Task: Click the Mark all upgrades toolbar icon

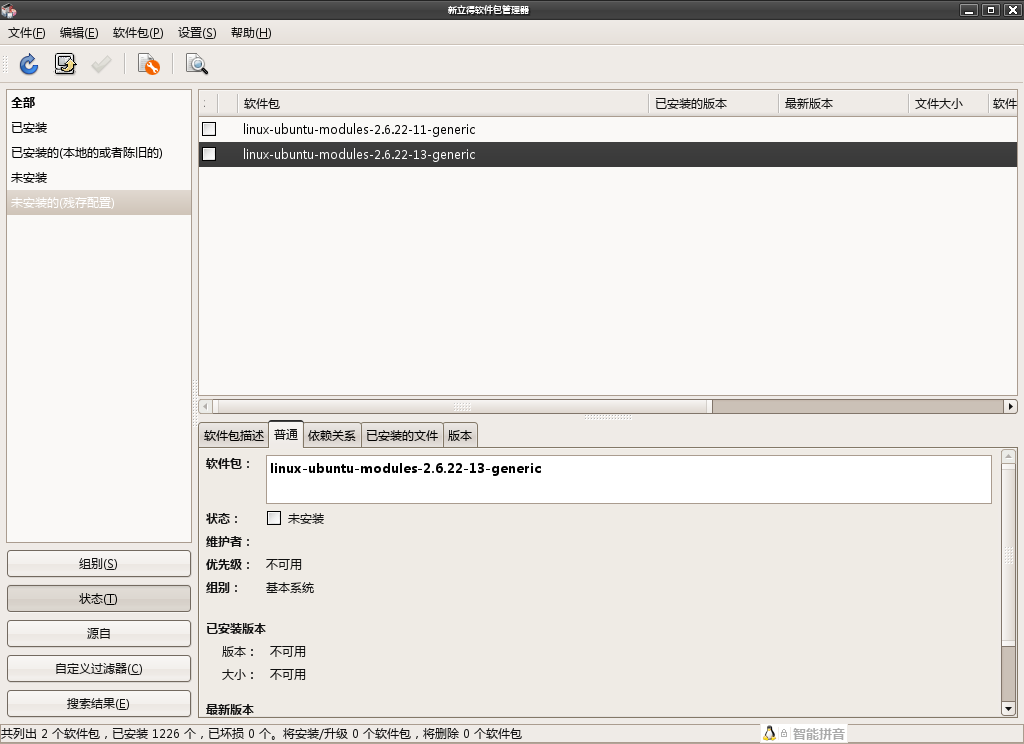Action: 65,64
